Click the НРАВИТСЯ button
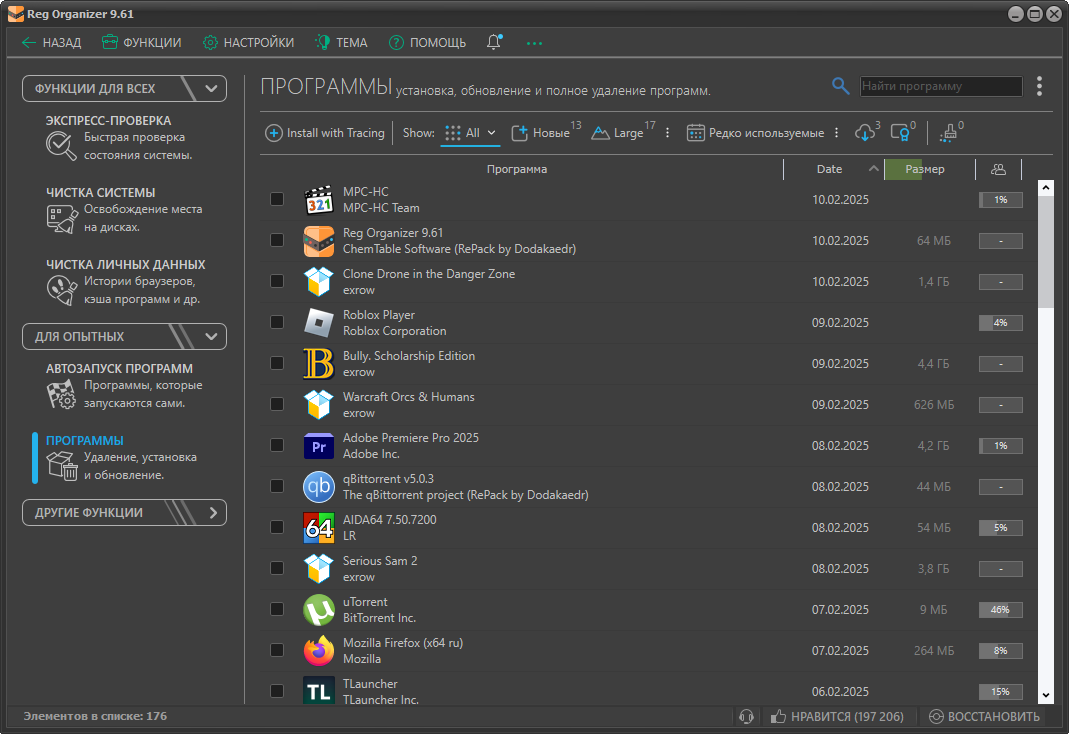 coord(837,716)
